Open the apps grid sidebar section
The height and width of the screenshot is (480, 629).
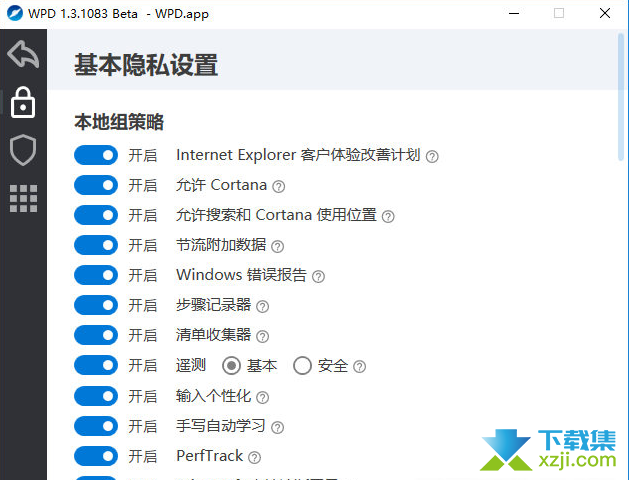tap(23, 198)
